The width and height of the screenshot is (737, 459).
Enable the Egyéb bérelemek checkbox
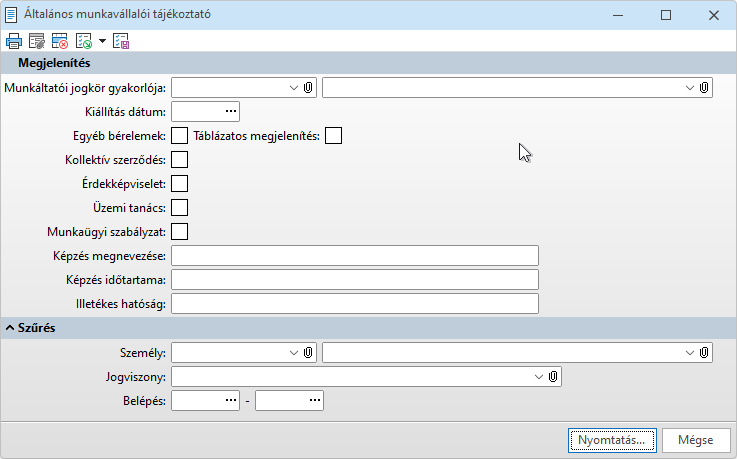tap(180, 136)
